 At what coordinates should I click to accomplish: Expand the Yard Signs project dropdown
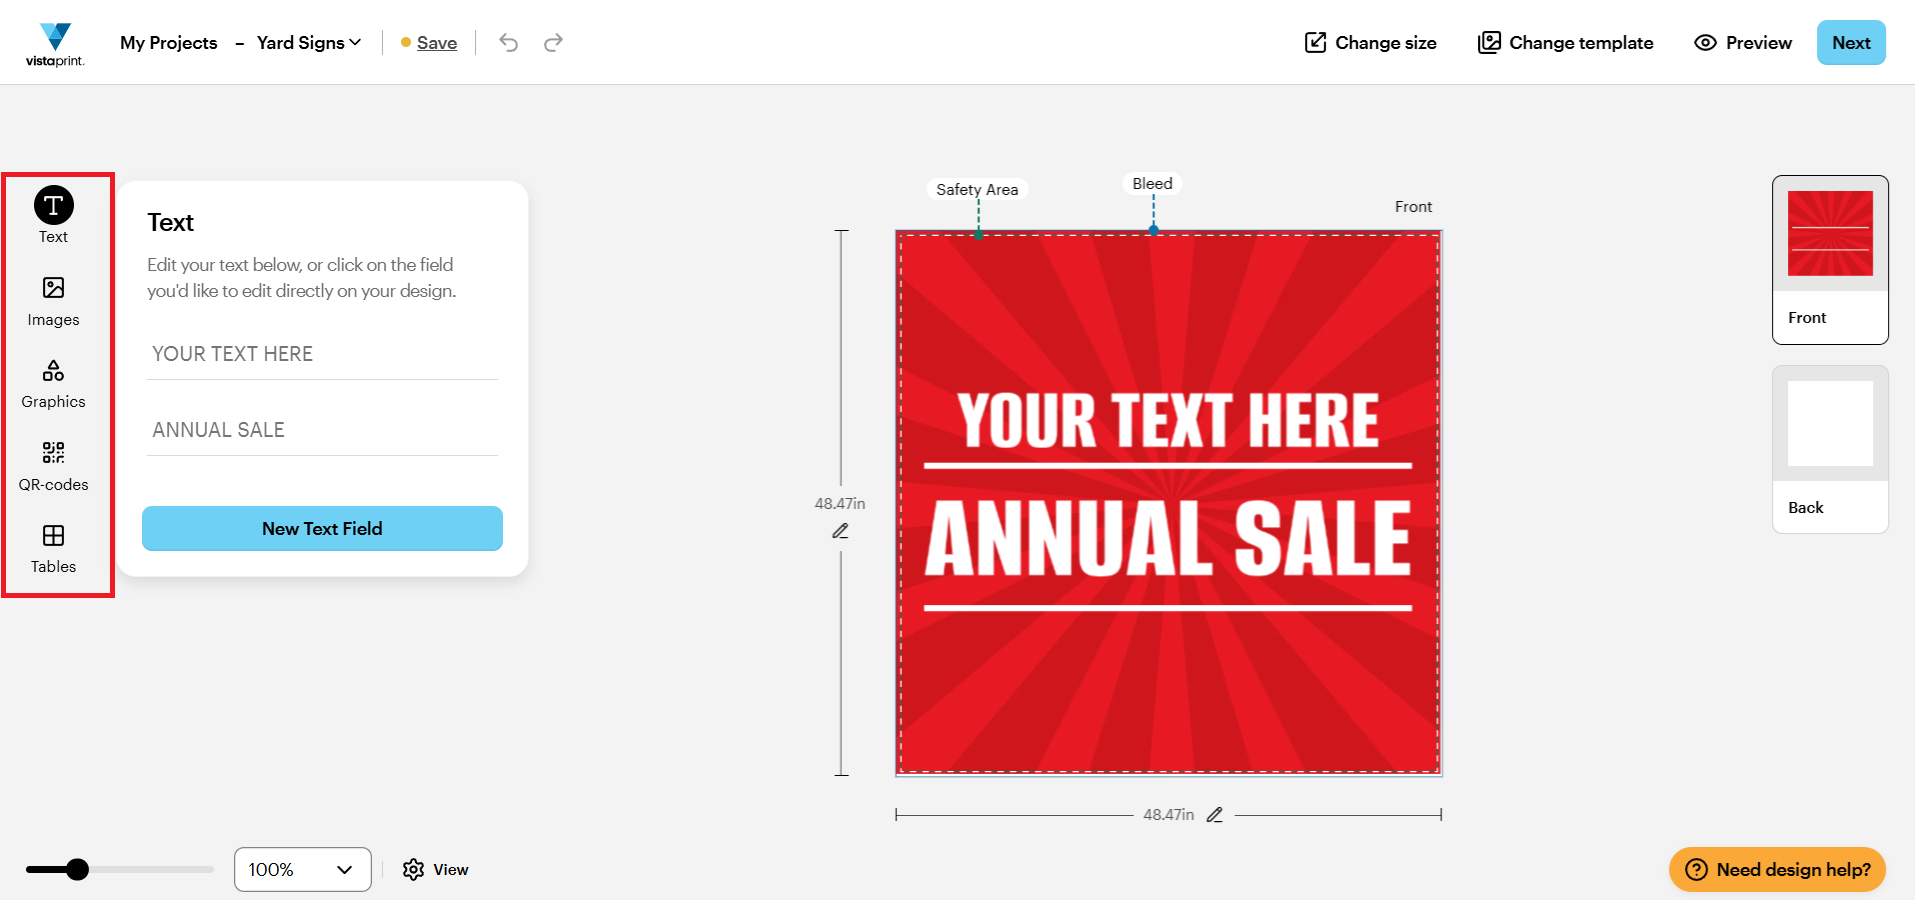tap(309, 43)
